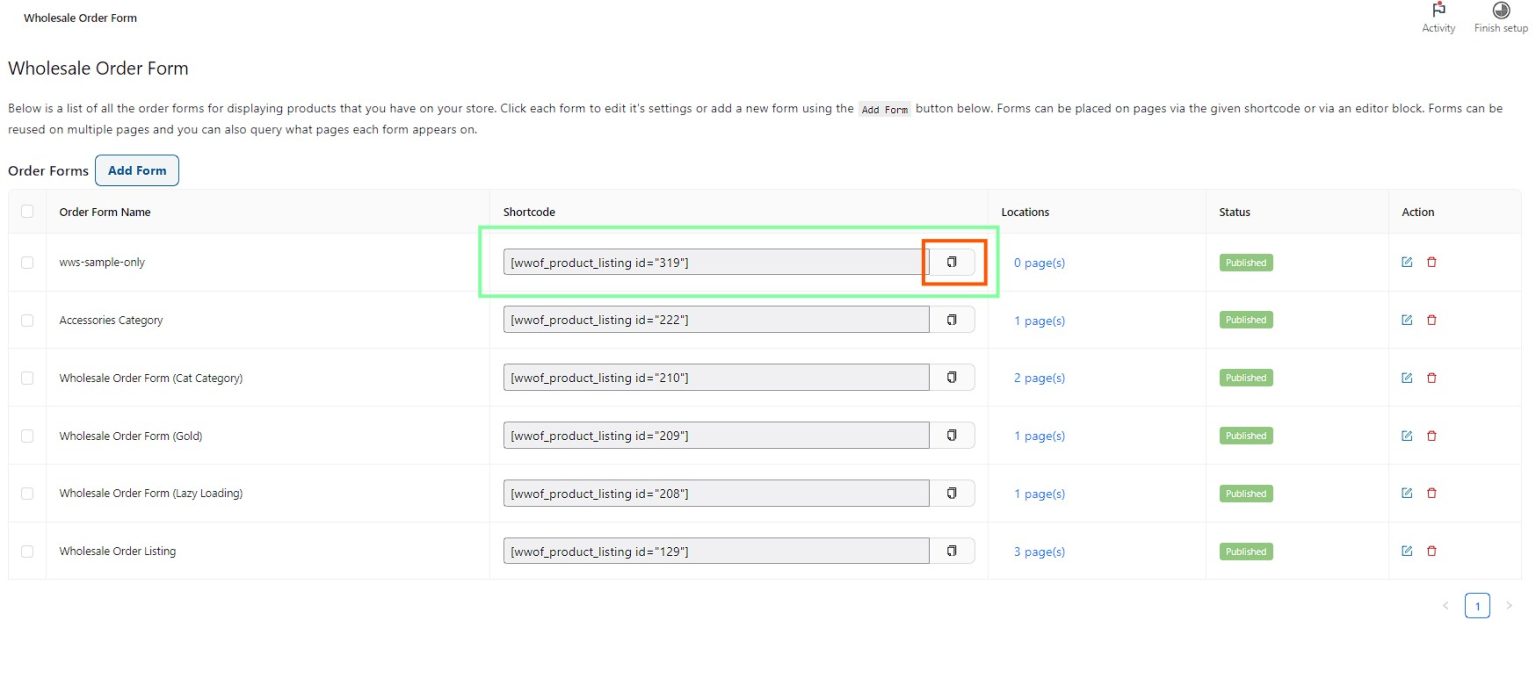Copy the shortcode for Wholesale Order Form (Gold)
Screen dimensions: 1536x678
click(x=952, y=435)
